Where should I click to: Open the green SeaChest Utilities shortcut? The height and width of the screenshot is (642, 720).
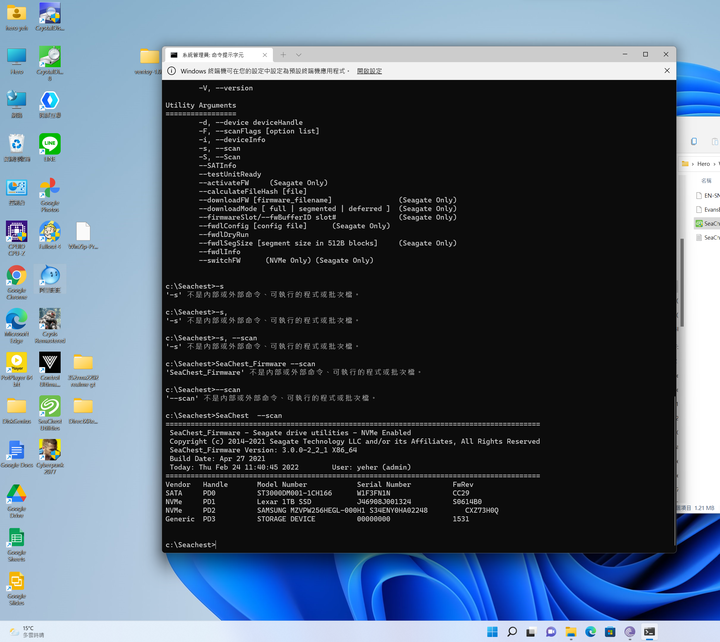tap(50, 413)
